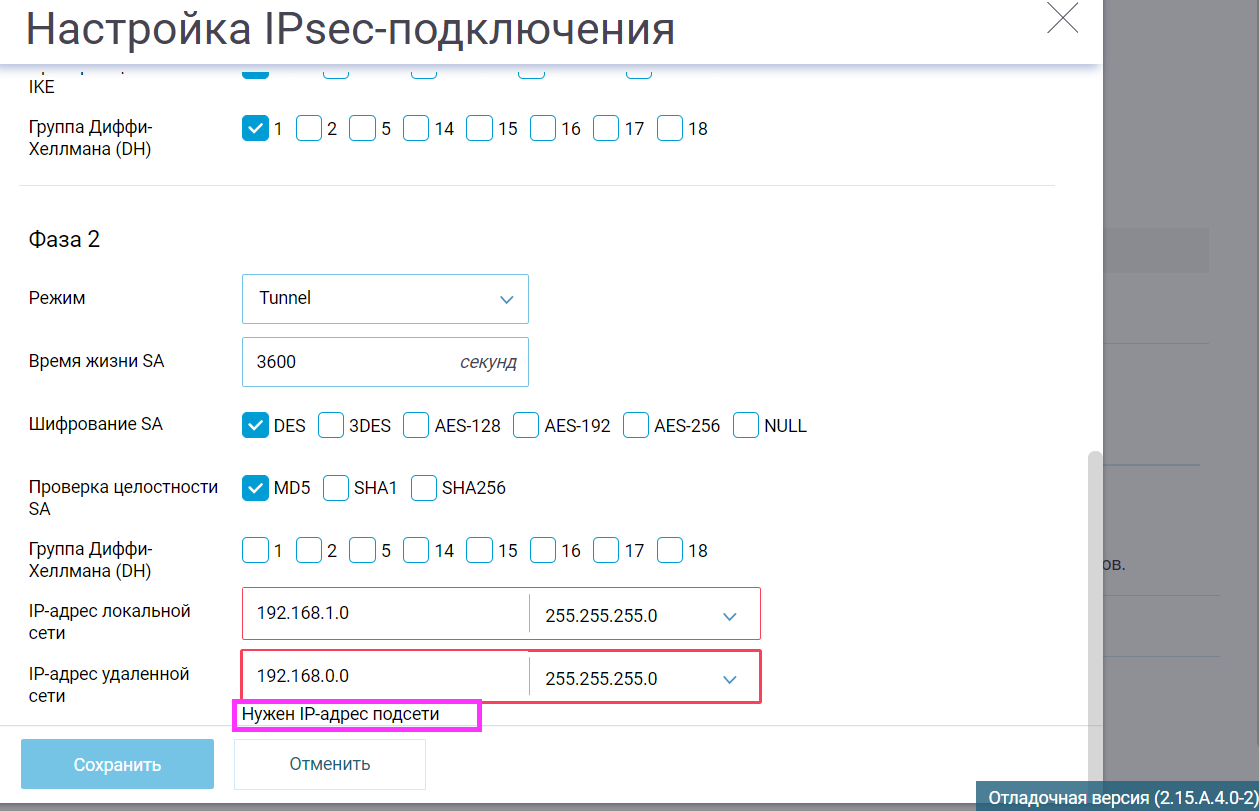The height and width of the screenshot is (811, 1259).
Task: Close the IPsec connection settings dialog
Action: click(x=1062, y=17)
